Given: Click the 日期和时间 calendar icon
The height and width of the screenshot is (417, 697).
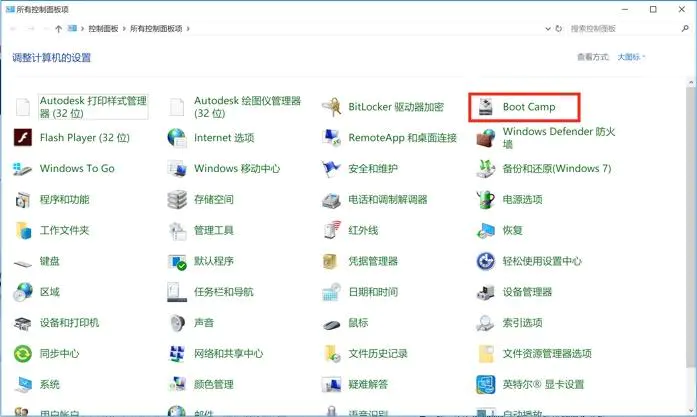Looking at the screenshot, I should 331,292.
